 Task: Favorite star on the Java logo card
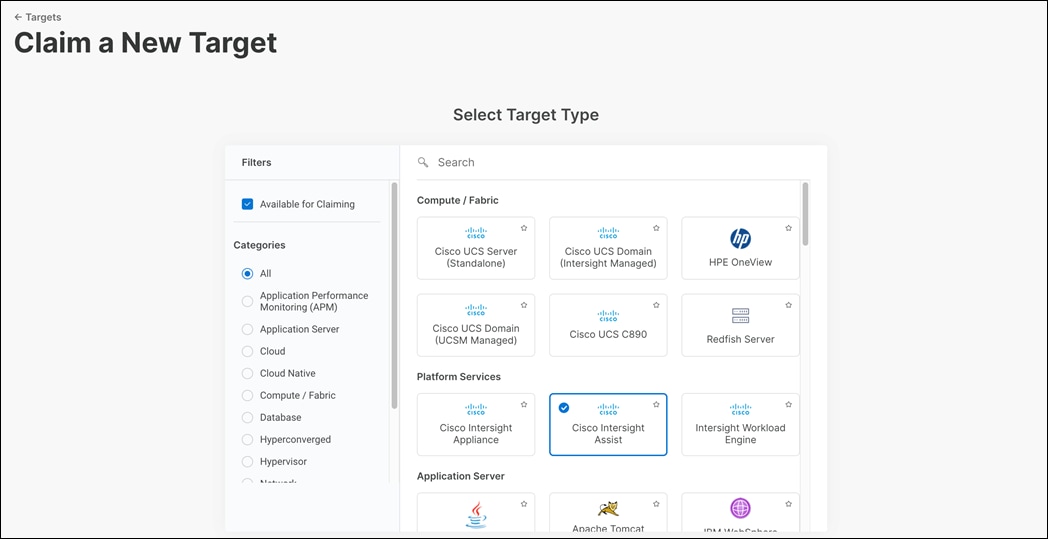[x=524, y=504]
